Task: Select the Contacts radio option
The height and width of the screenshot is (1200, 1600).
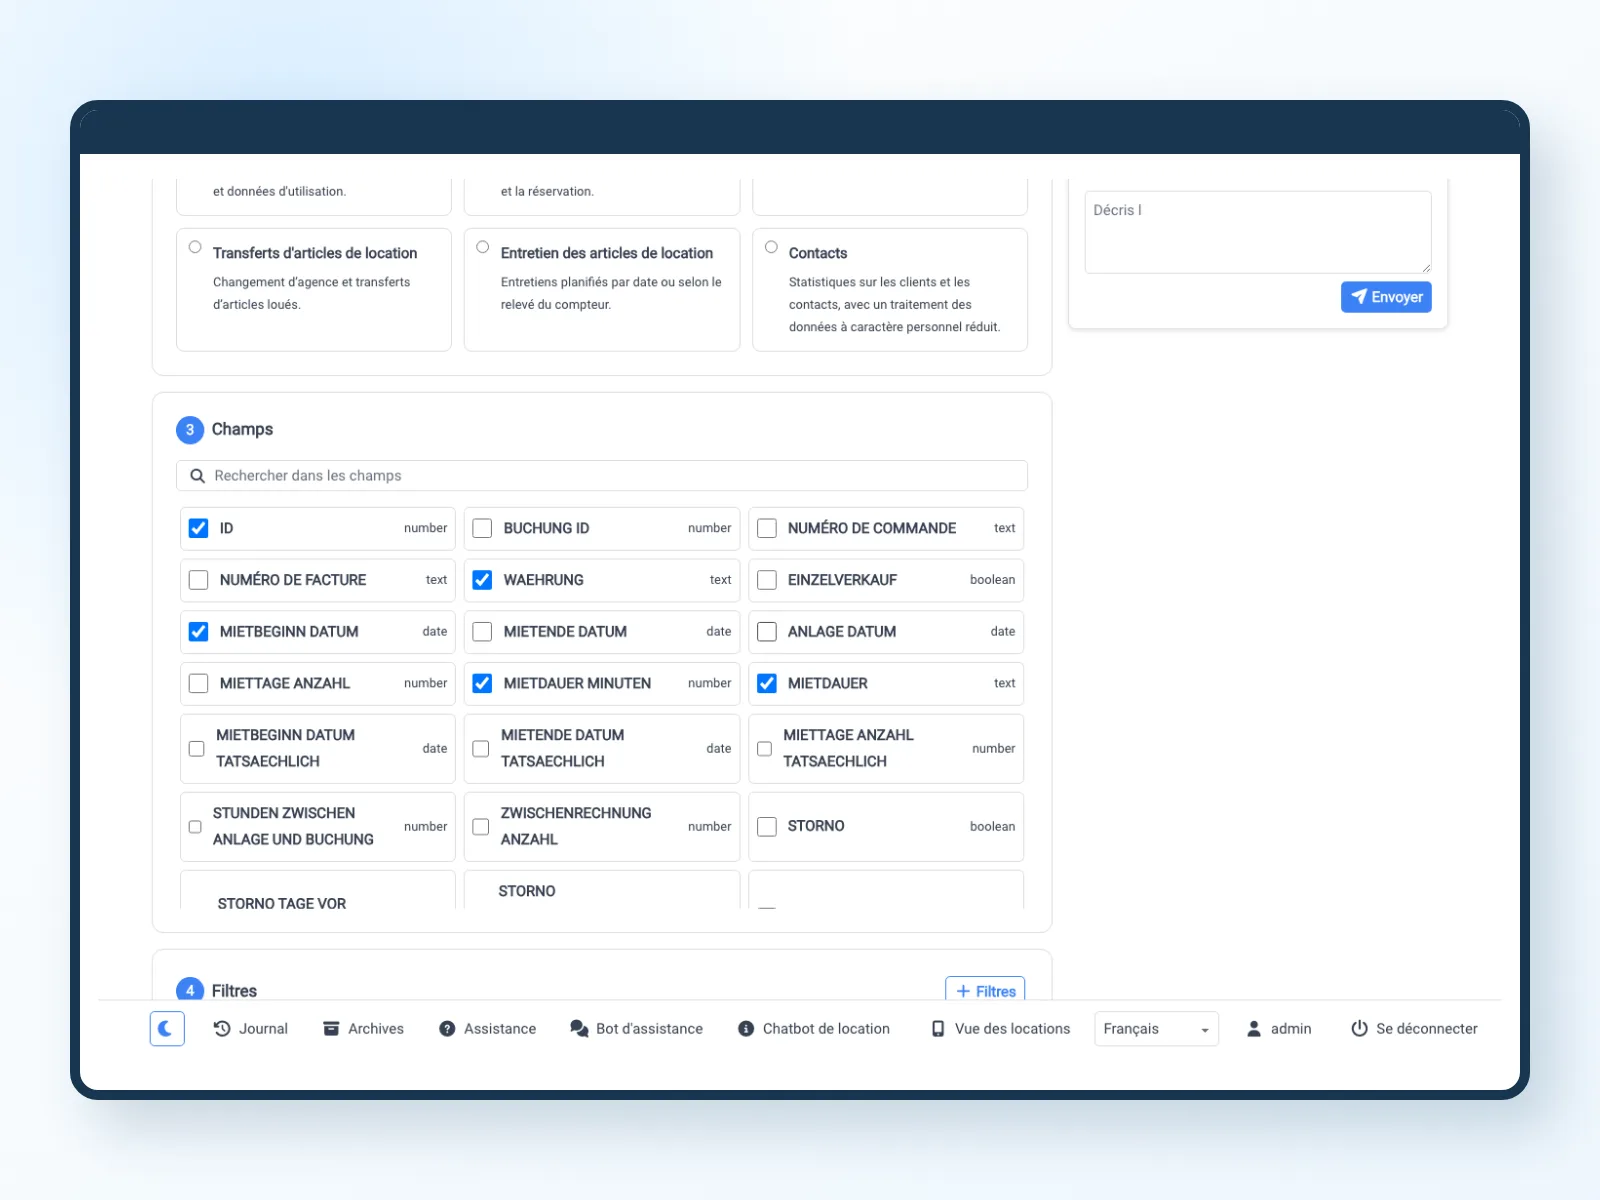Action: [771, 247]
